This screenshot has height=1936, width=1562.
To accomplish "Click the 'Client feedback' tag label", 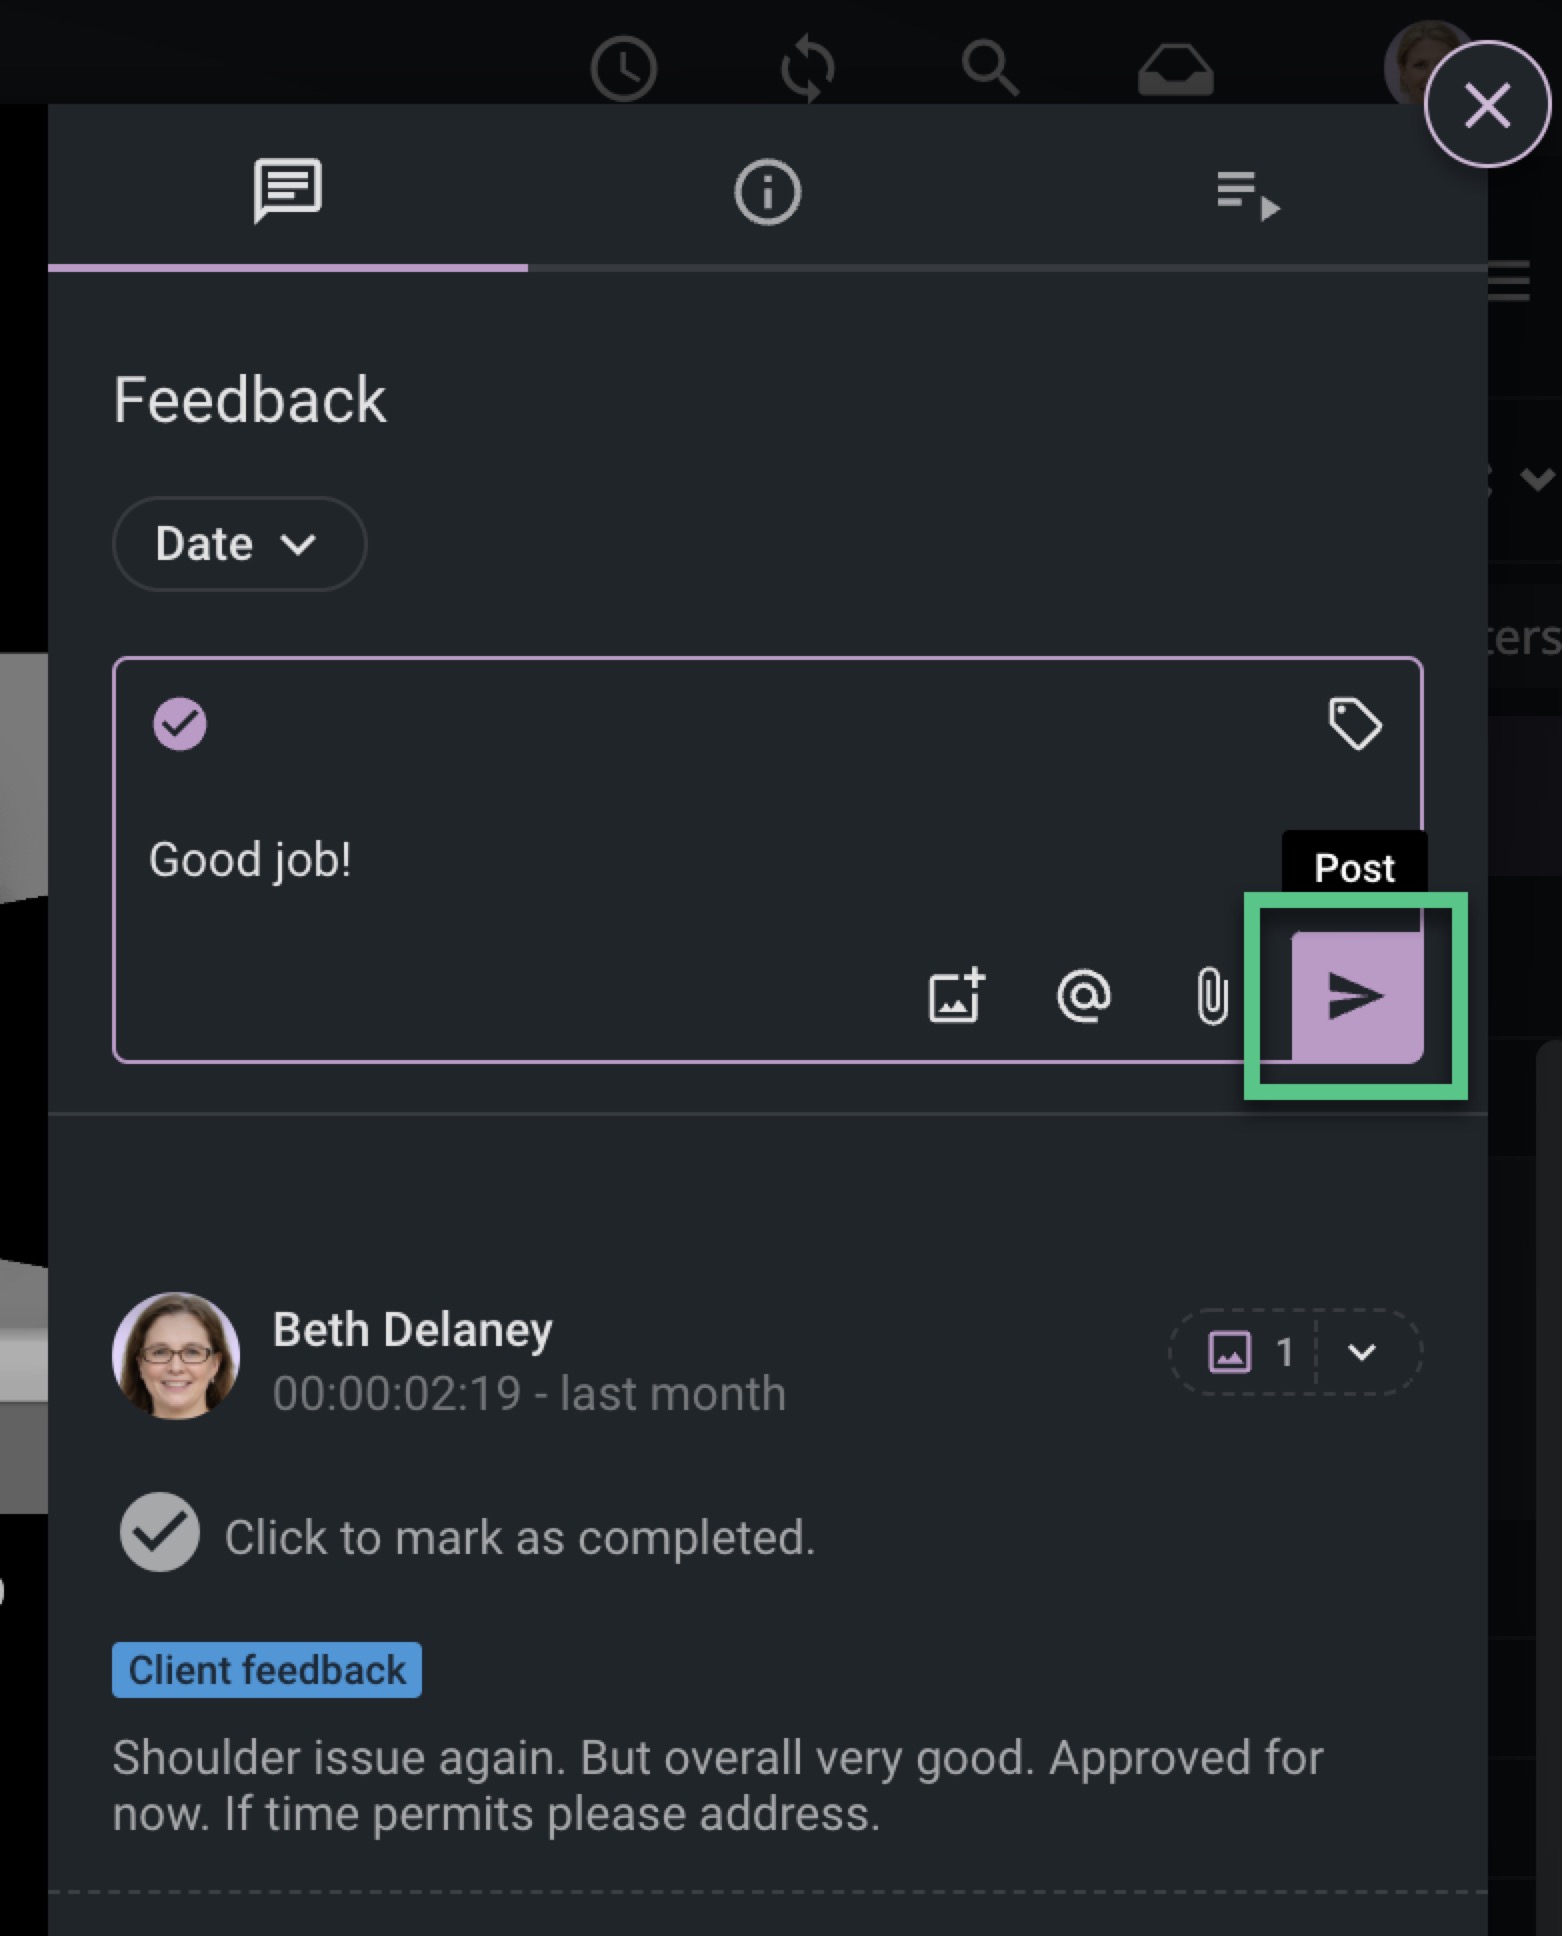I will click(267, 1670).
